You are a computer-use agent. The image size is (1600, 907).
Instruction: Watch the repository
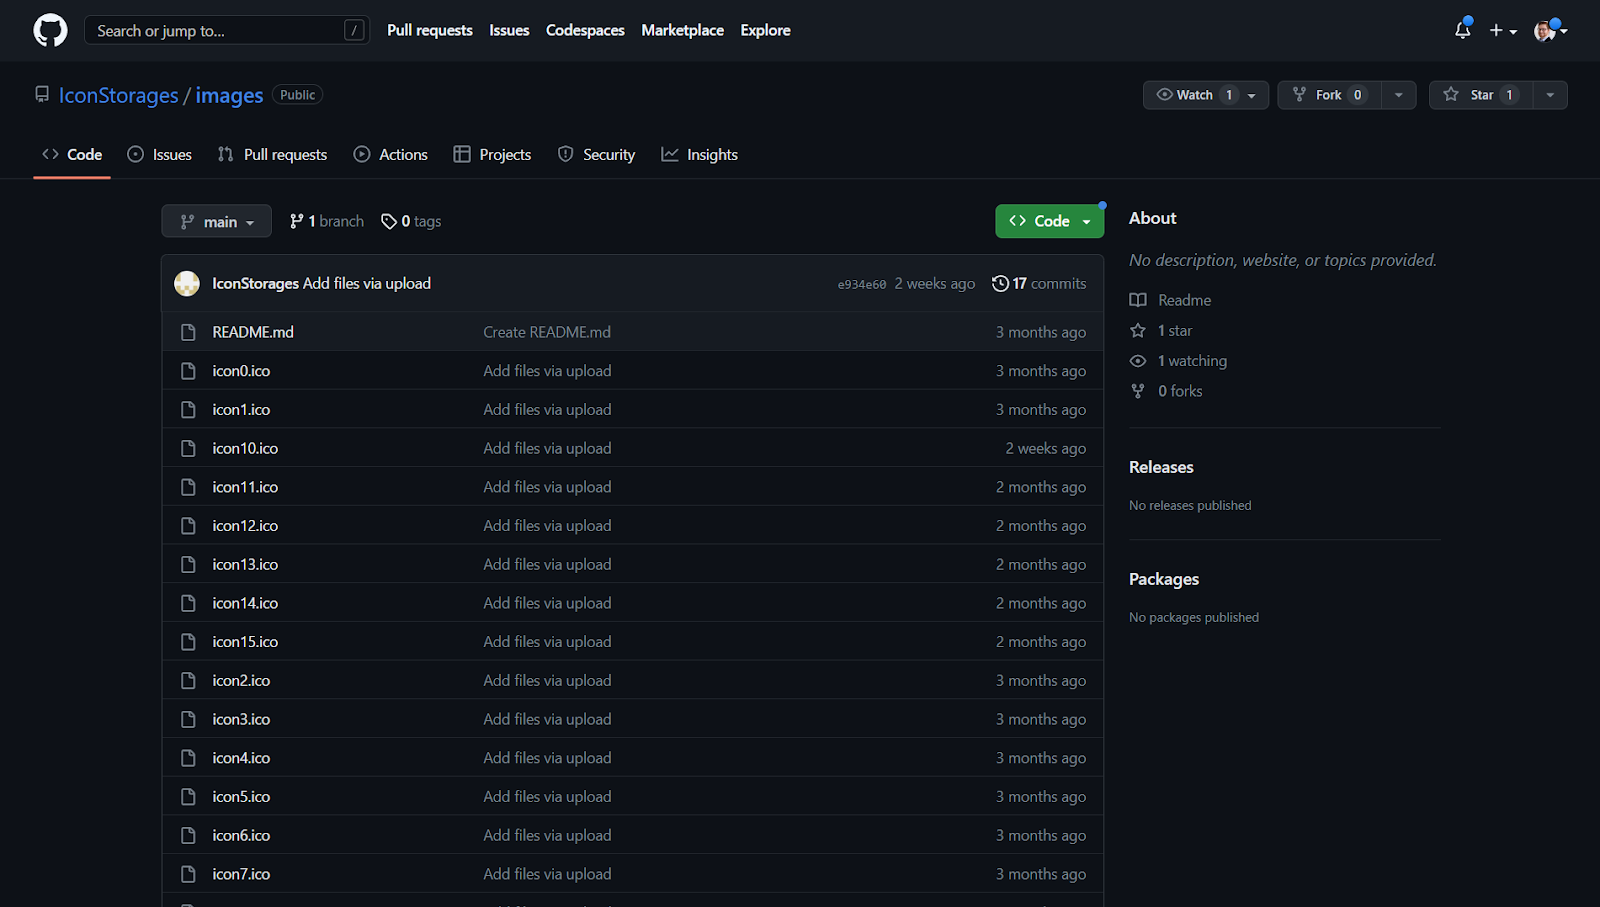tap(1205, 95)
